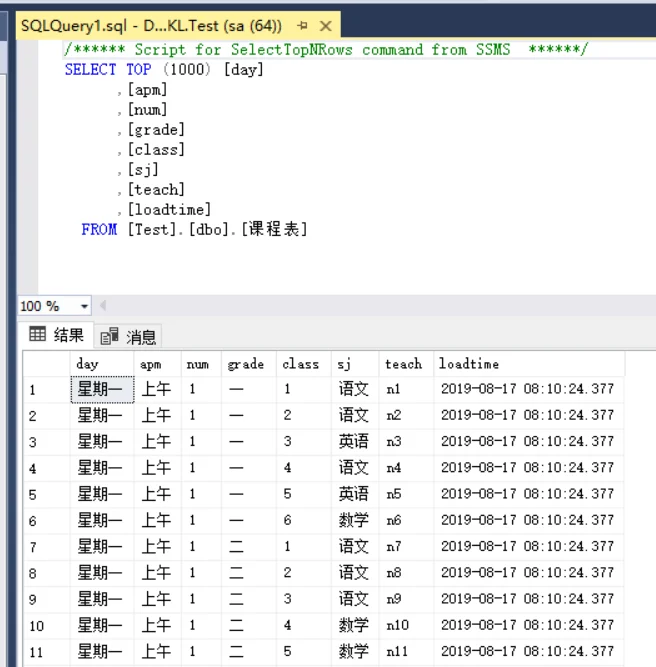The image size is (656, 667).
Task: Click the 语文 cell in row 7
Action: click(355, 547)
